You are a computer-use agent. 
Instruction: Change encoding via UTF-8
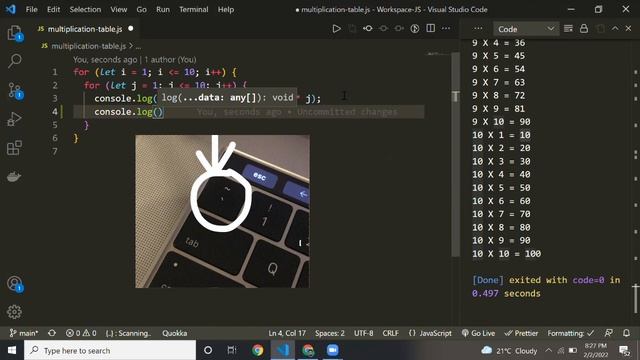click(363, 333)
